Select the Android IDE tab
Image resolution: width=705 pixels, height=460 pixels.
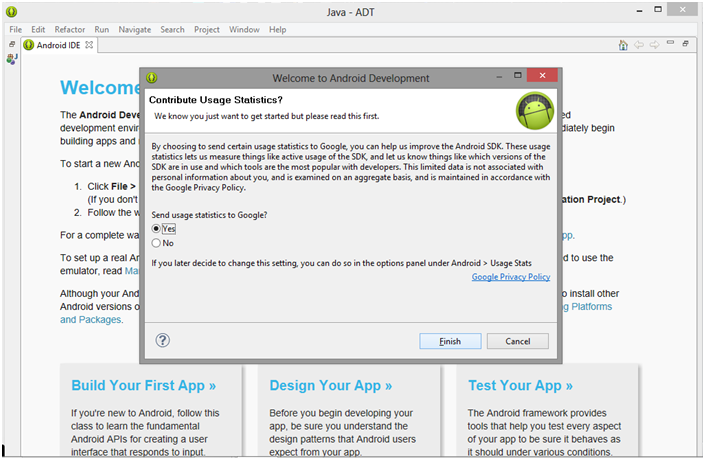coord(58,45)
